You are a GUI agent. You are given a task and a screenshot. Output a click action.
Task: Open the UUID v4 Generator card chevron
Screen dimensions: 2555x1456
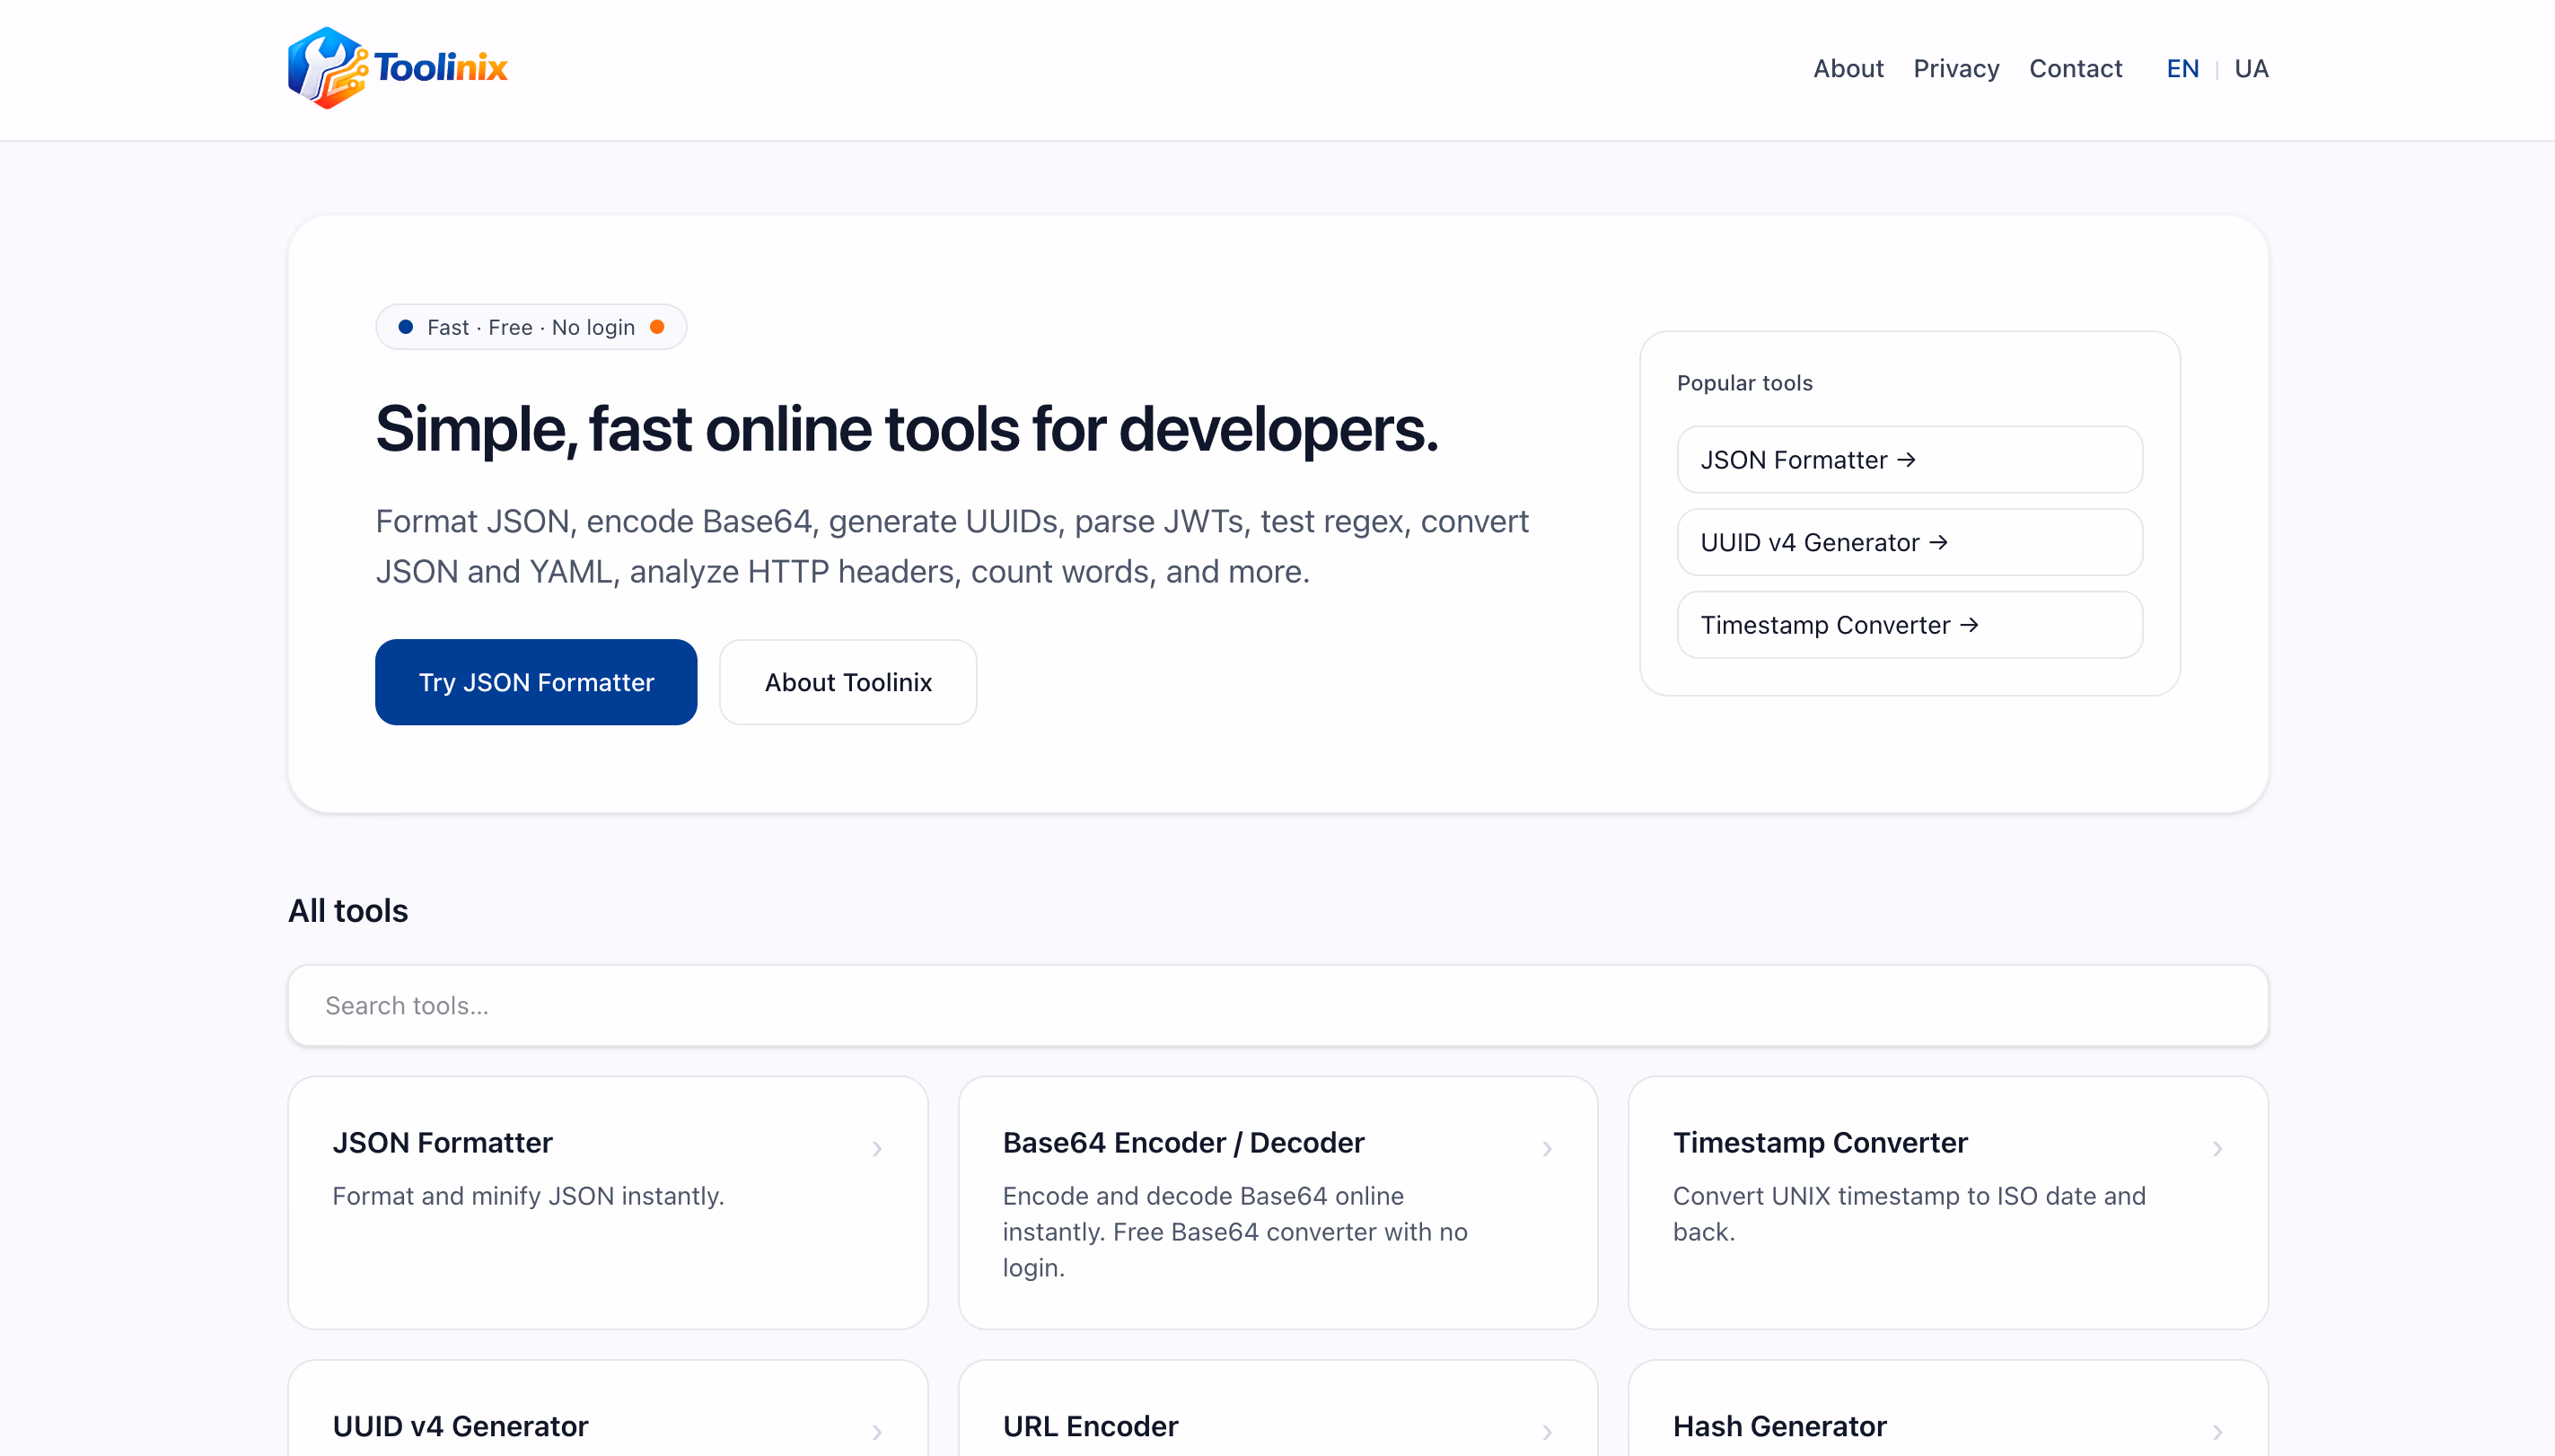pyautogui.click(x=877, y=1432)
